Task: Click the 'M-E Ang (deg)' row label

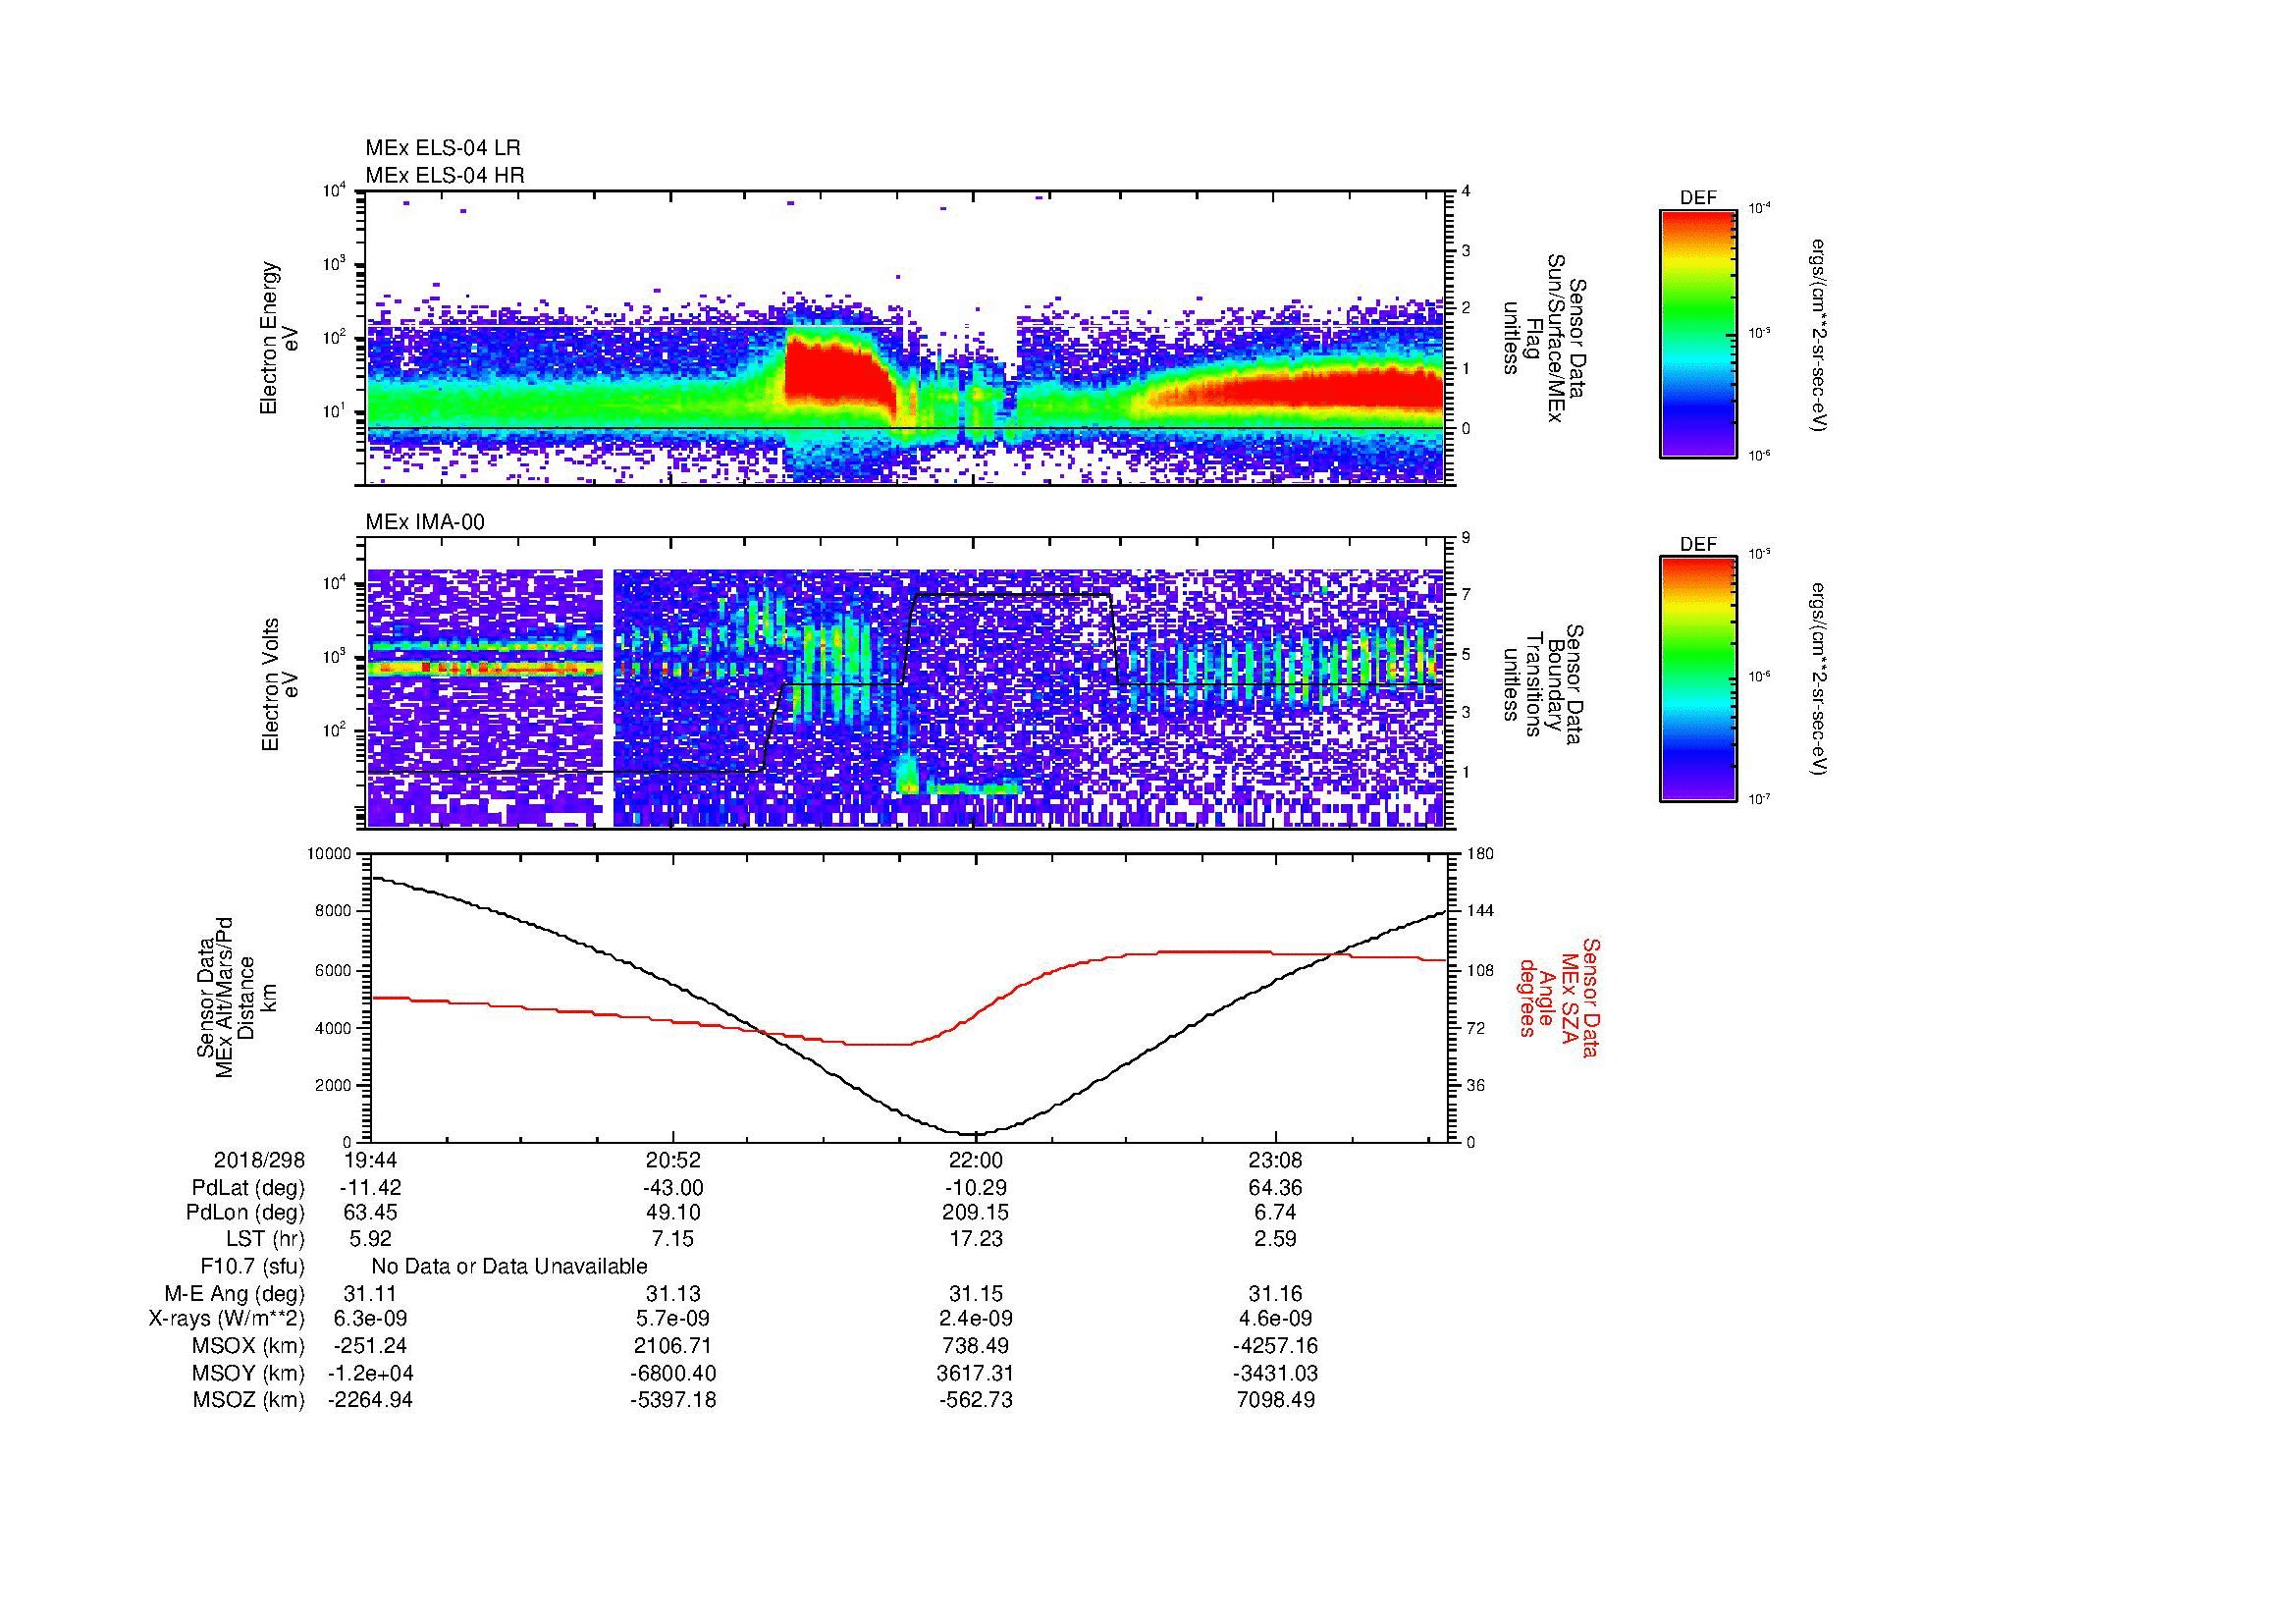Action: tap(235, 1293)
